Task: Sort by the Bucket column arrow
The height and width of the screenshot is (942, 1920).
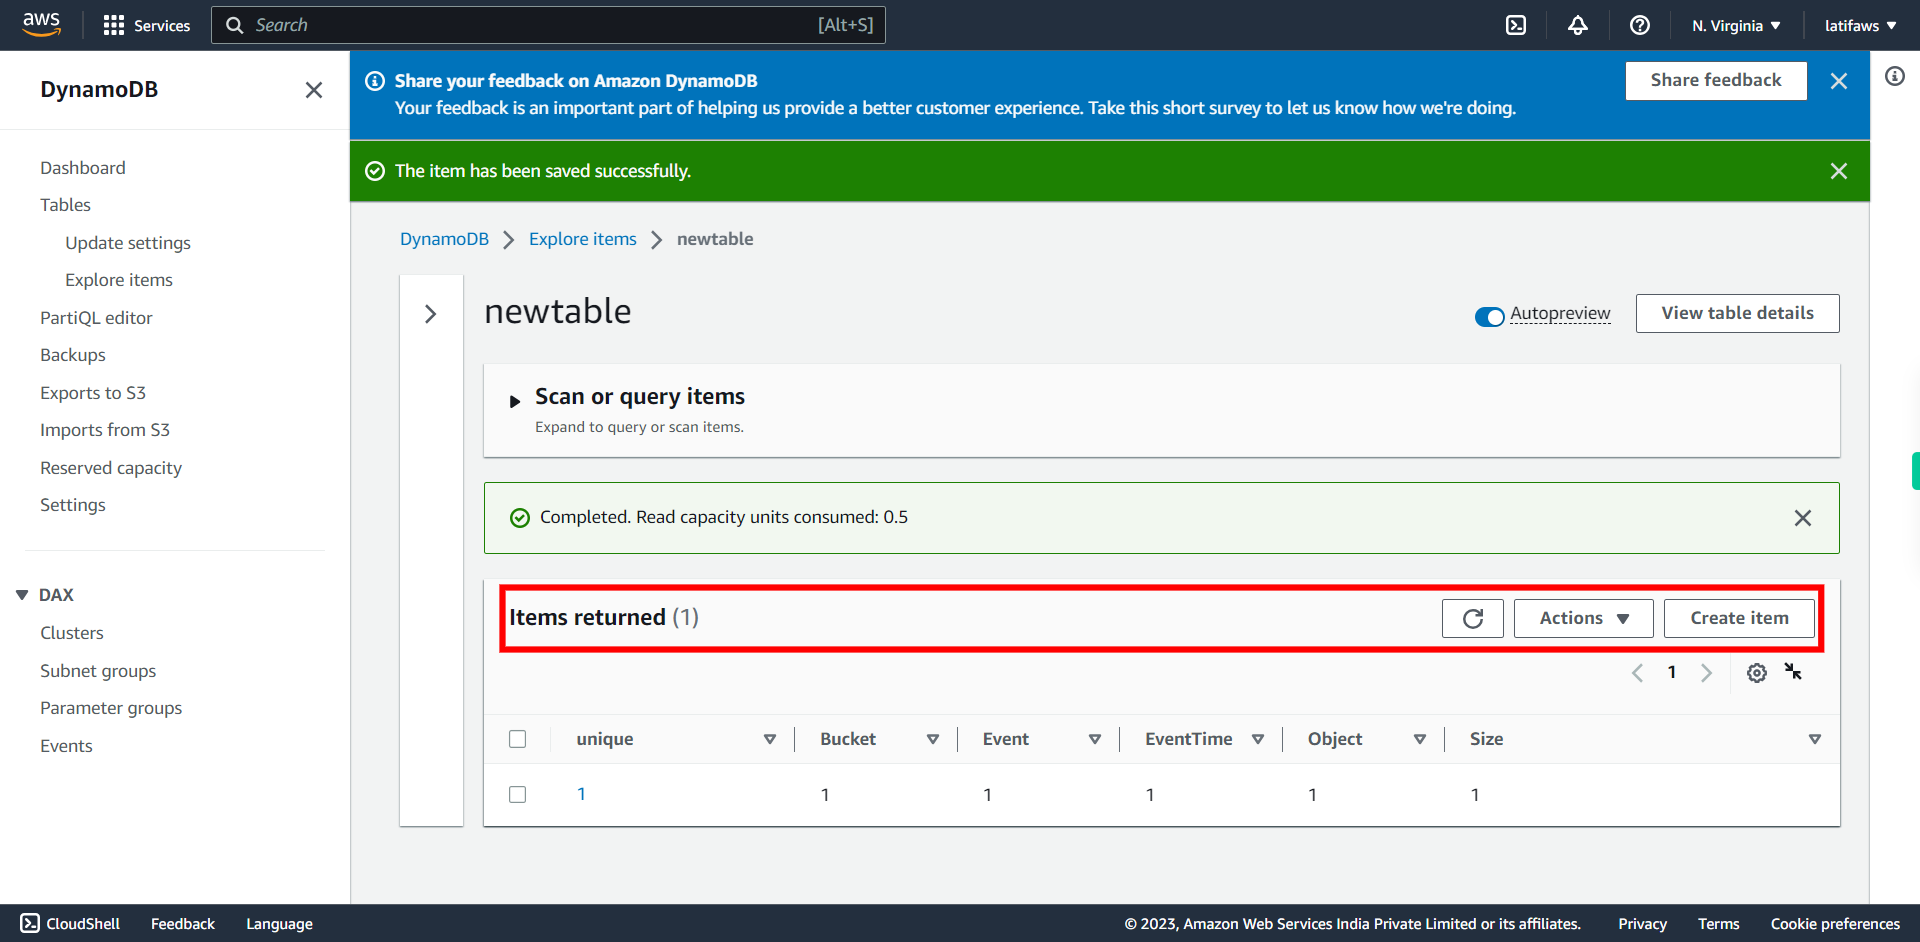Action: click(933, 739)
